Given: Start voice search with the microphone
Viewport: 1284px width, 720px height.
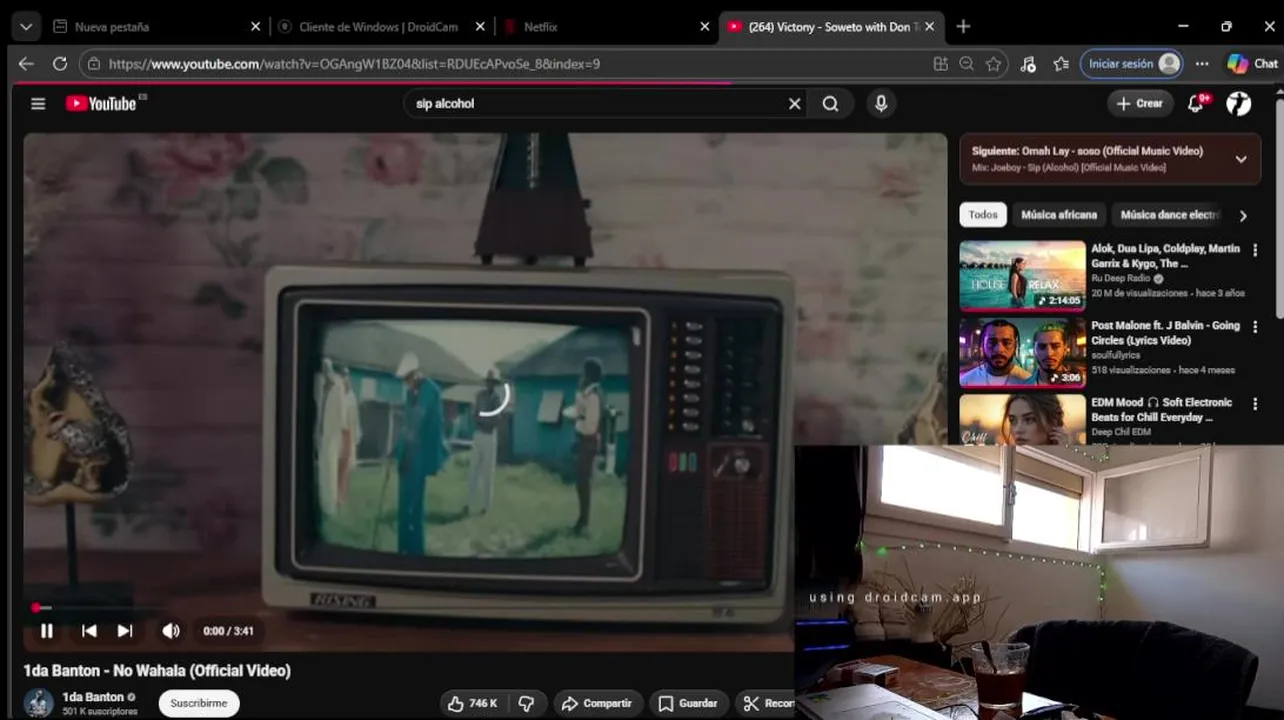Looking at the screenshot, I should pyautogui.click(x=881, y=103).
